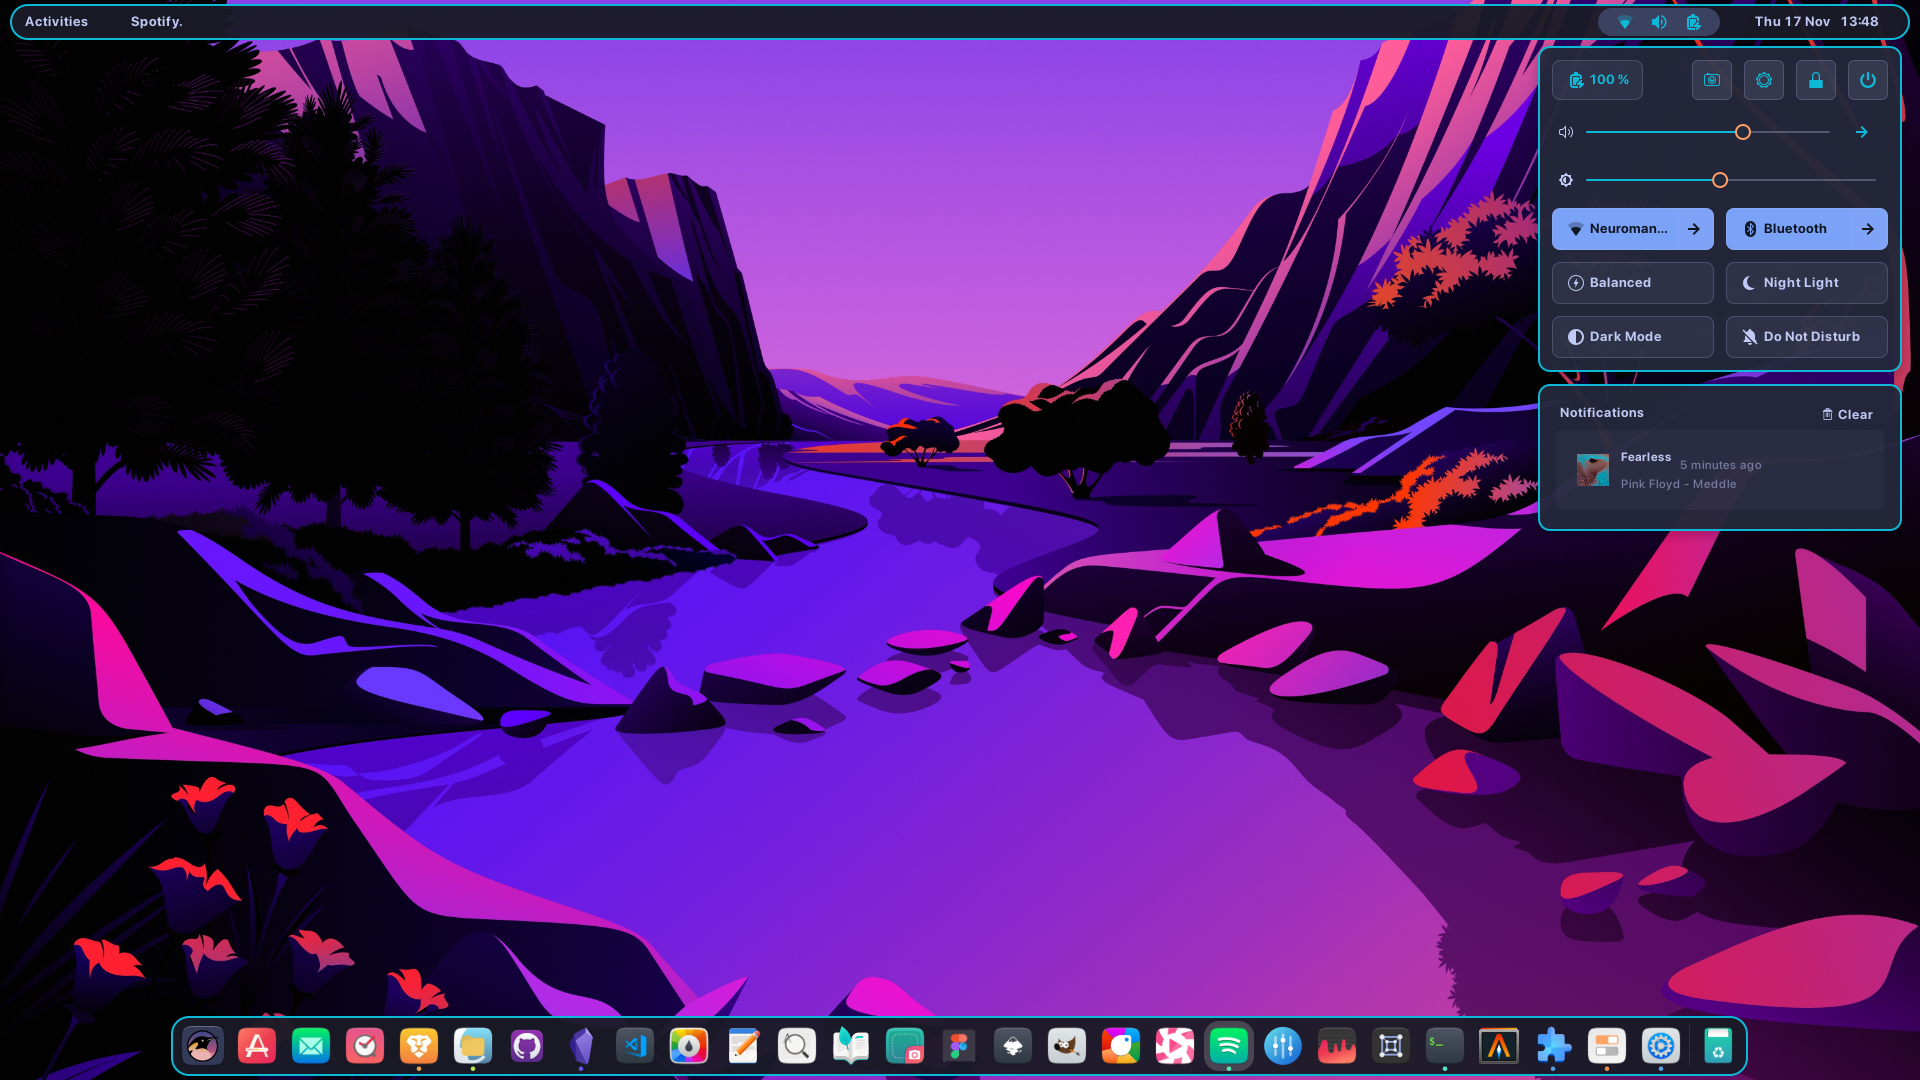Screen dimensions: 1920x1080
Task: Open GitHub Desktop from the dock
Action: pyautogui.click(x=527, y=1046)
